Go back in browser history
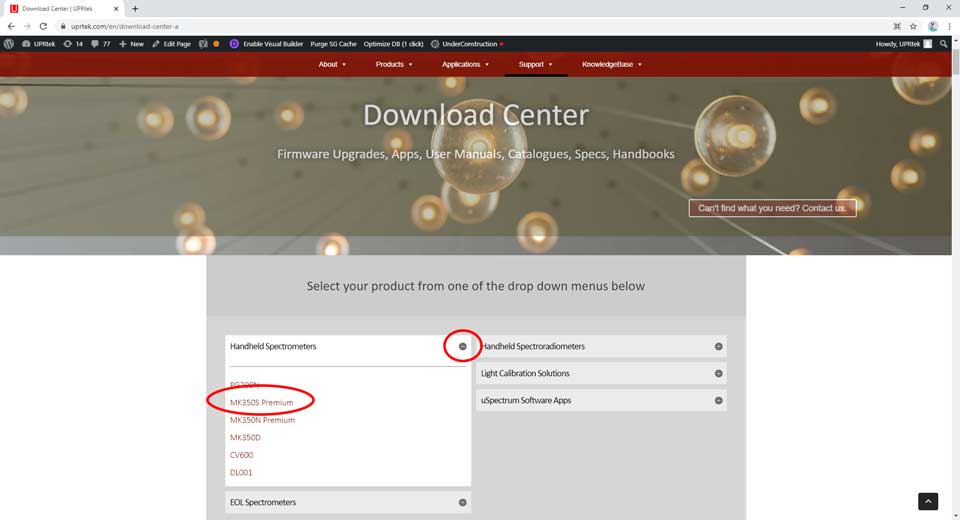 point(11,26)
